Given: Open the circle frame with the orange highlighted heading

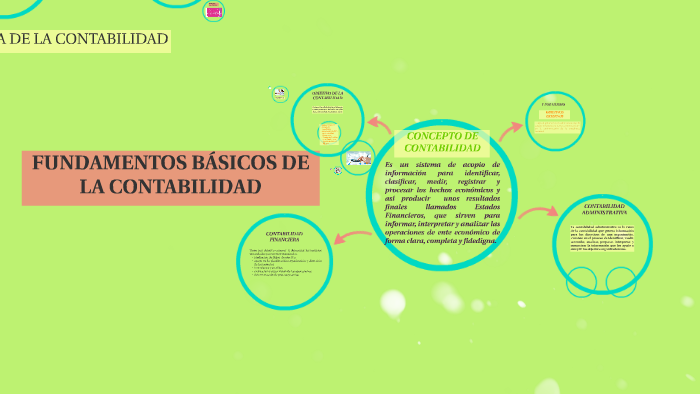Looking at the screenshot, I should tap(555, 121).
